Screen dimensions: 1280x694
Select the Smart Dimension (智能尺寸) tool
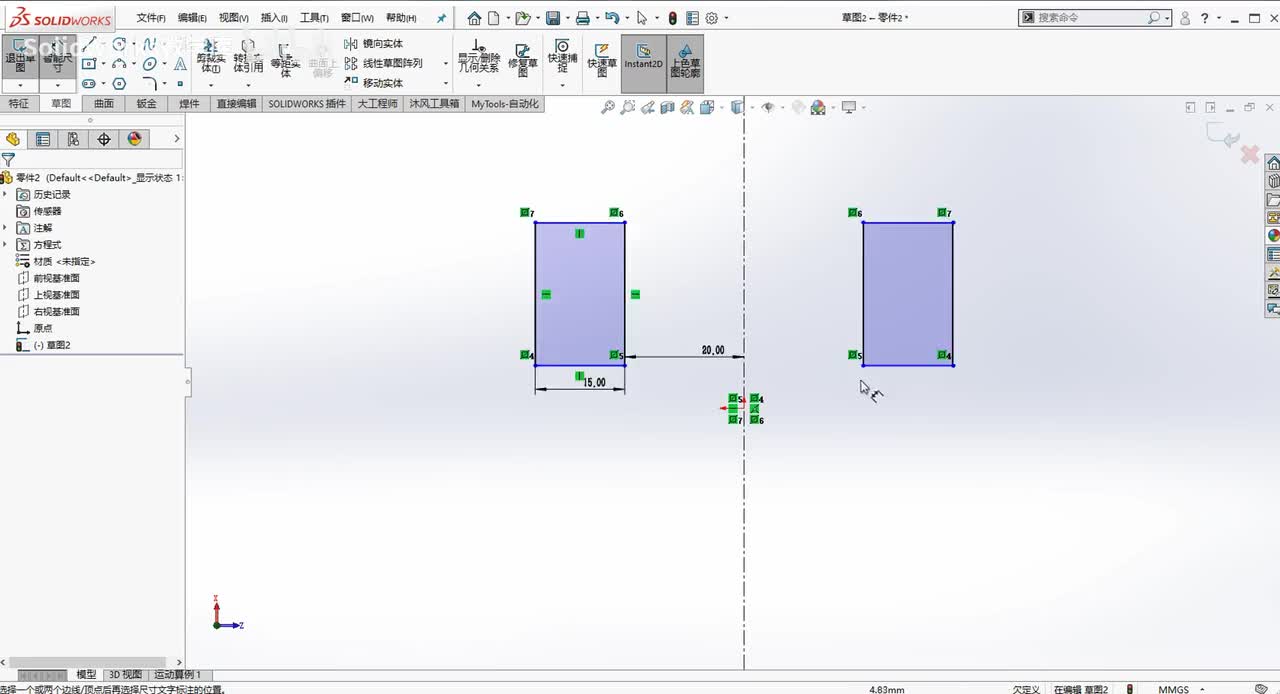[57, 57]
